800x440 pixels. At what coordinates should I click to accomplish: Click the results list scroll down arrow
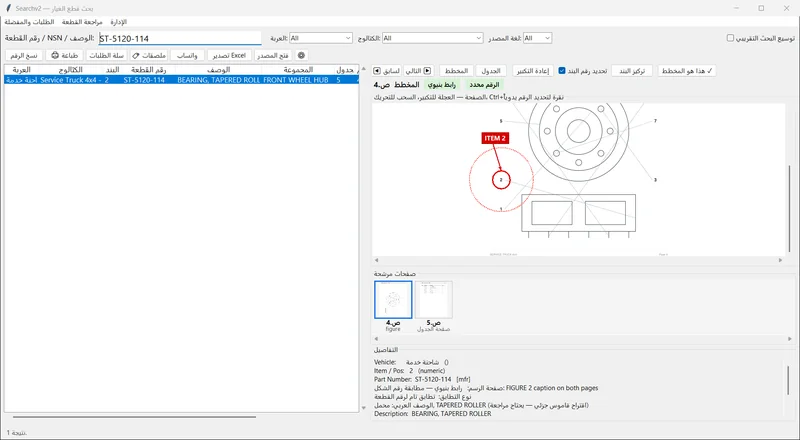pos(363,408)
